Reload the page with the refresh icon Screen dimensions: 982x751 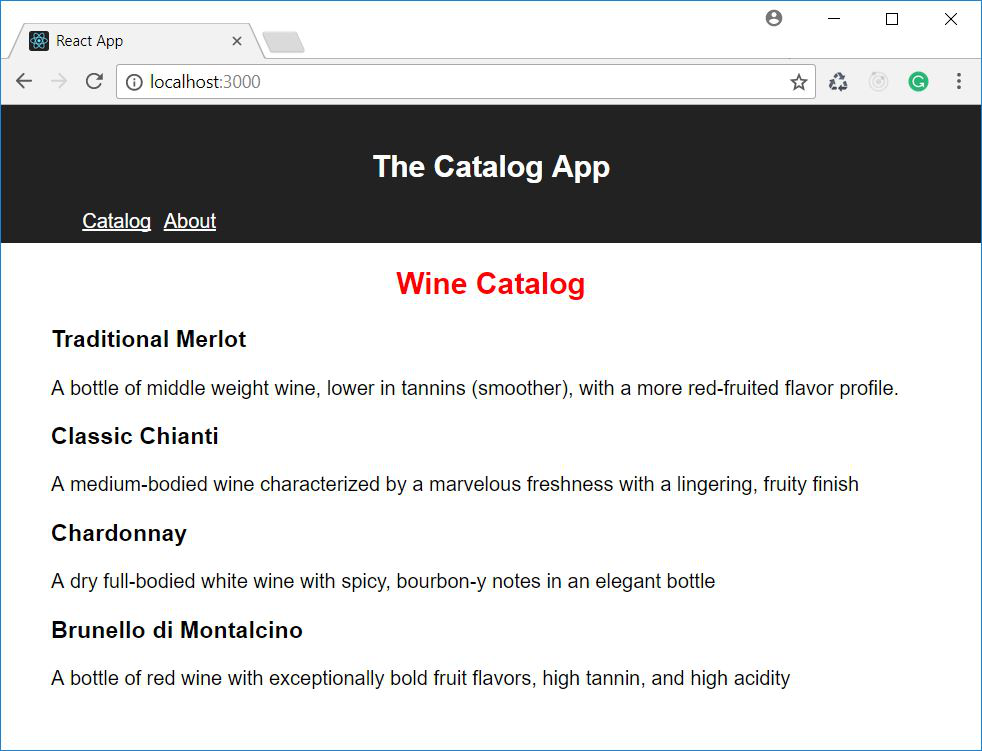pyautogui.click(x=94, y=81)
